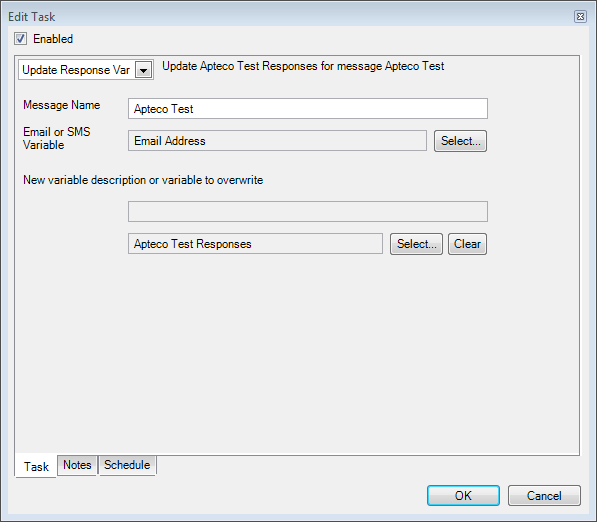Screen dimensions: 597x522
Task: Click the Email Address variable field
Action: (277, 141)
